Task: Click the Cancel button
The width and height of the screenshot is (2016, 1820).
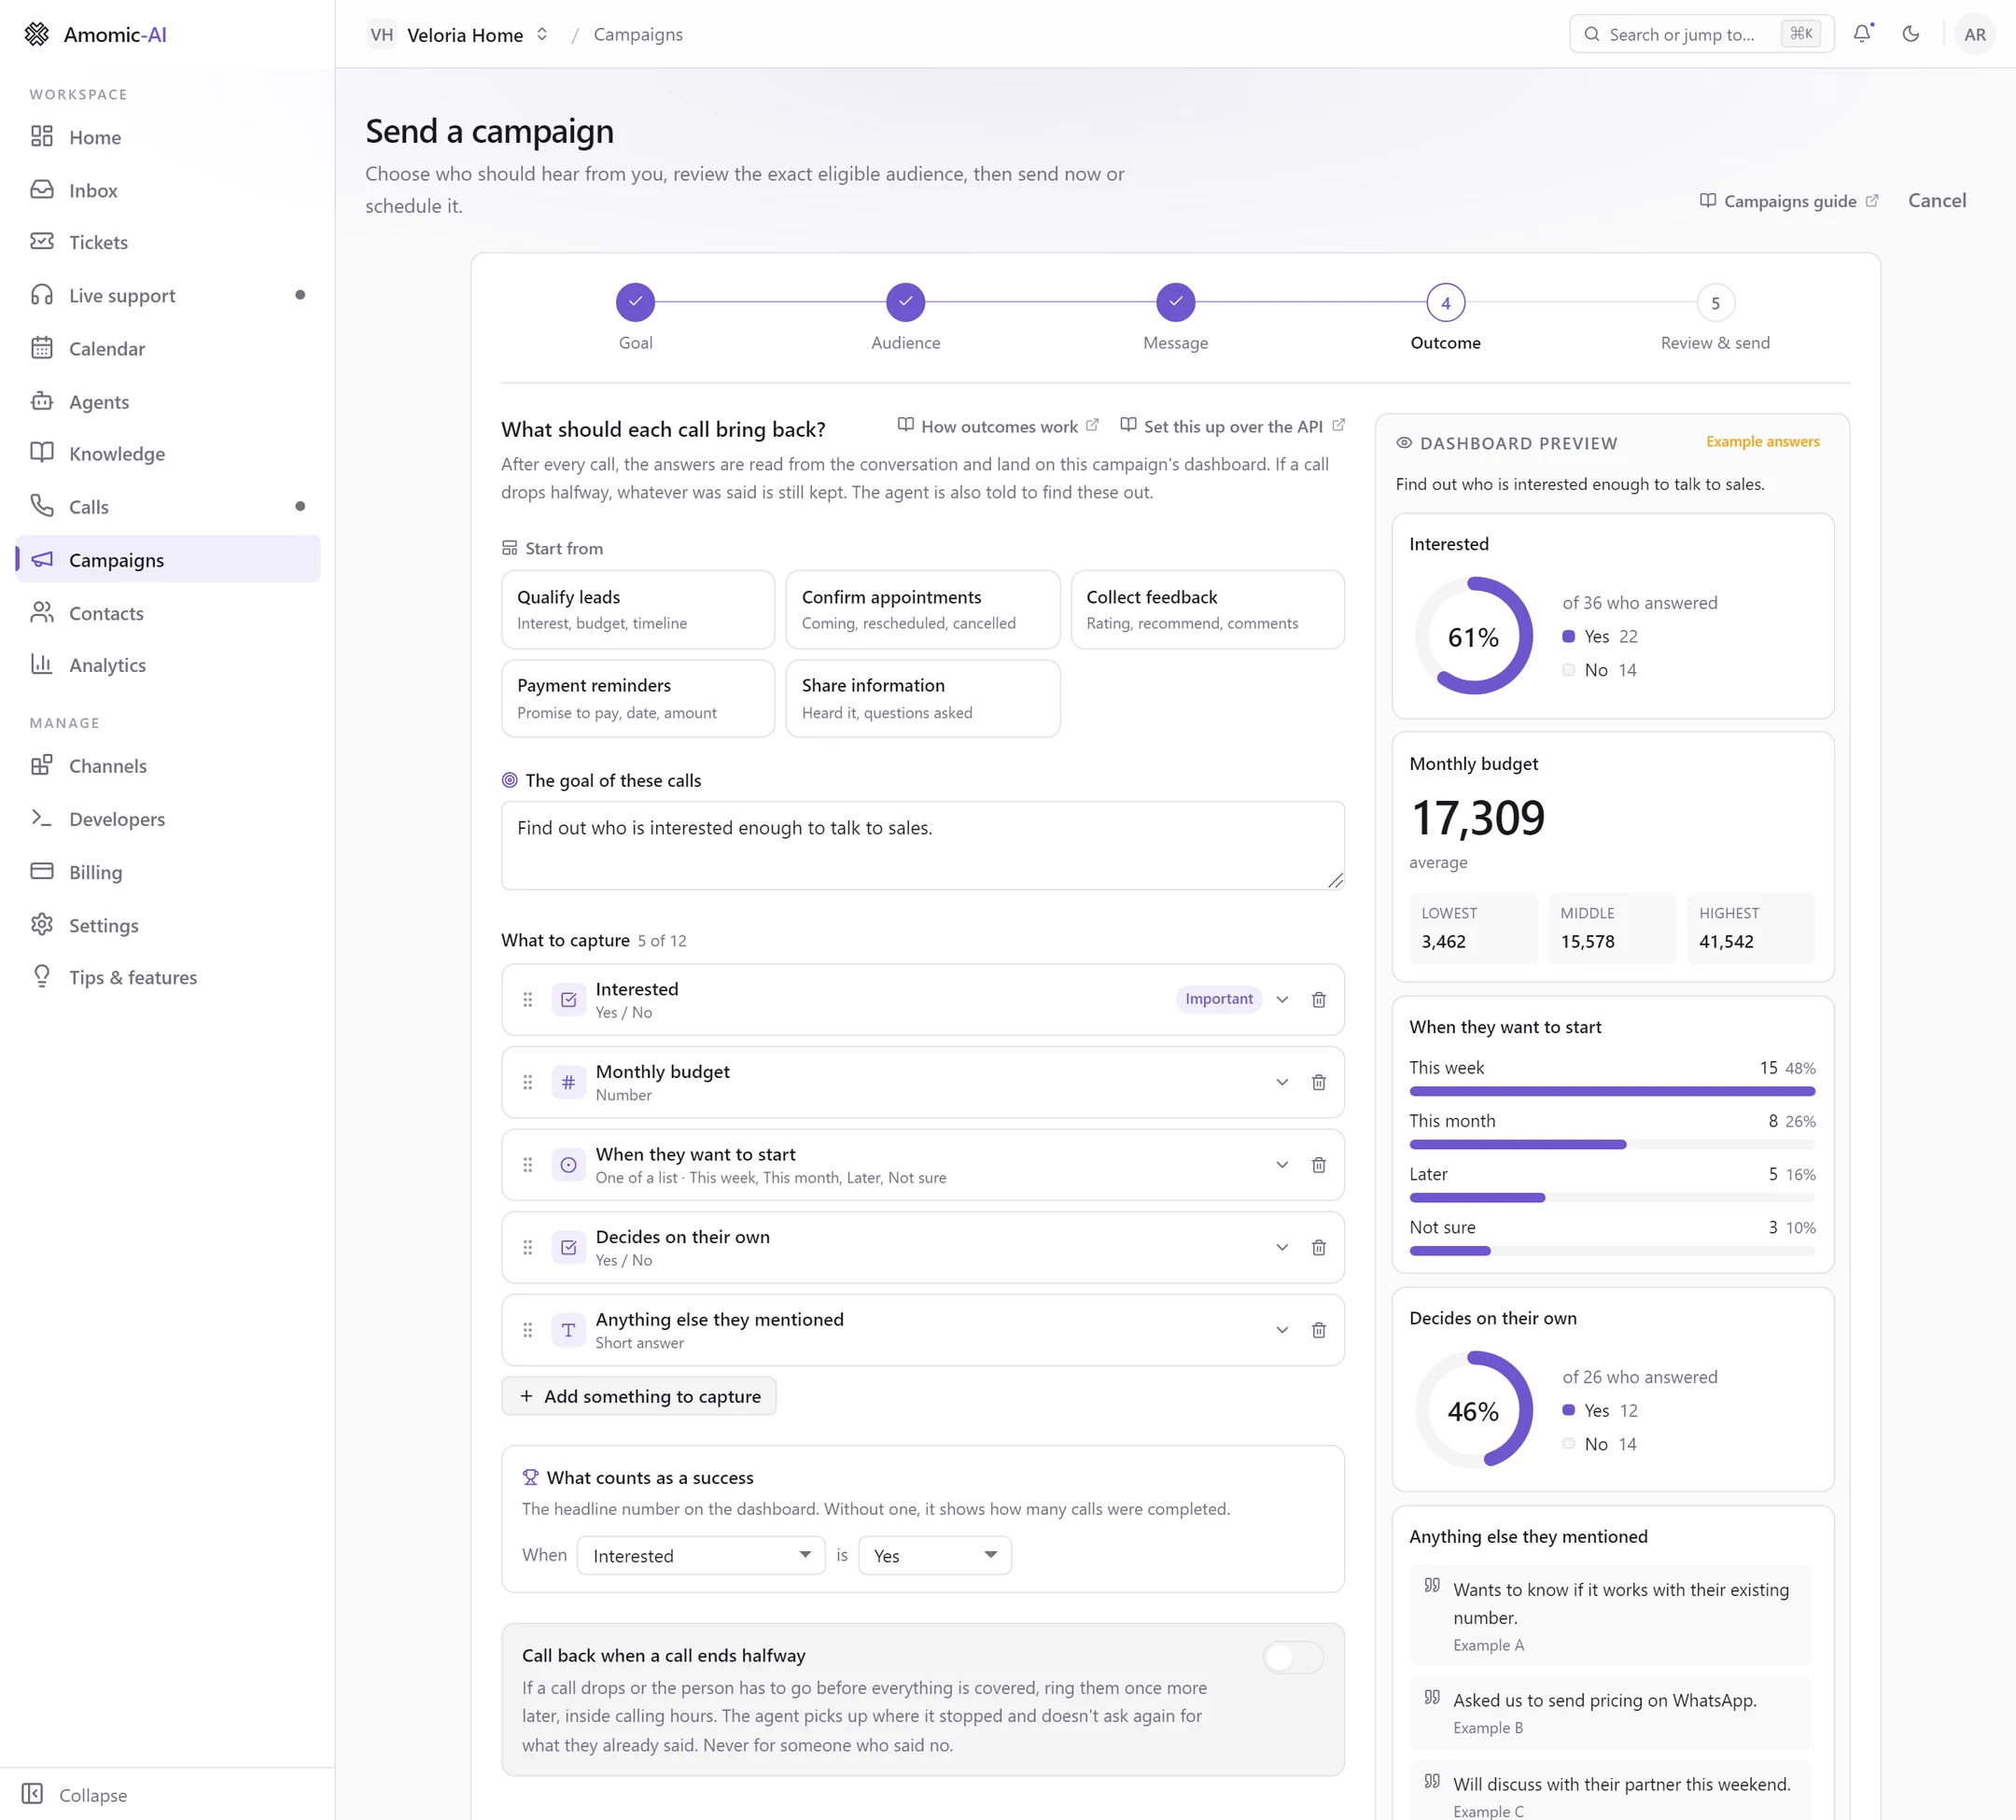Action: (1936, 200)
